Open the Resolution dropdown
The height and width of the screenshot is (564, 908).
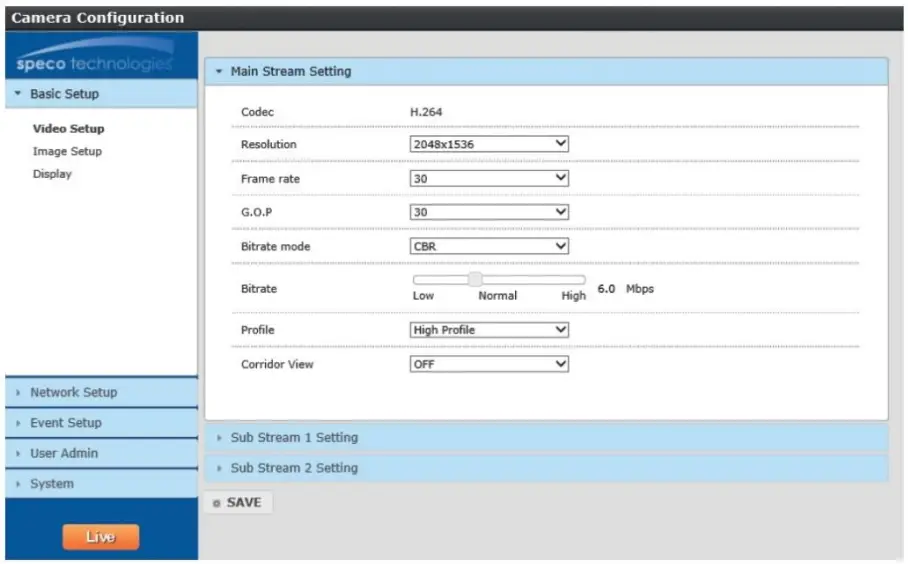489,144
